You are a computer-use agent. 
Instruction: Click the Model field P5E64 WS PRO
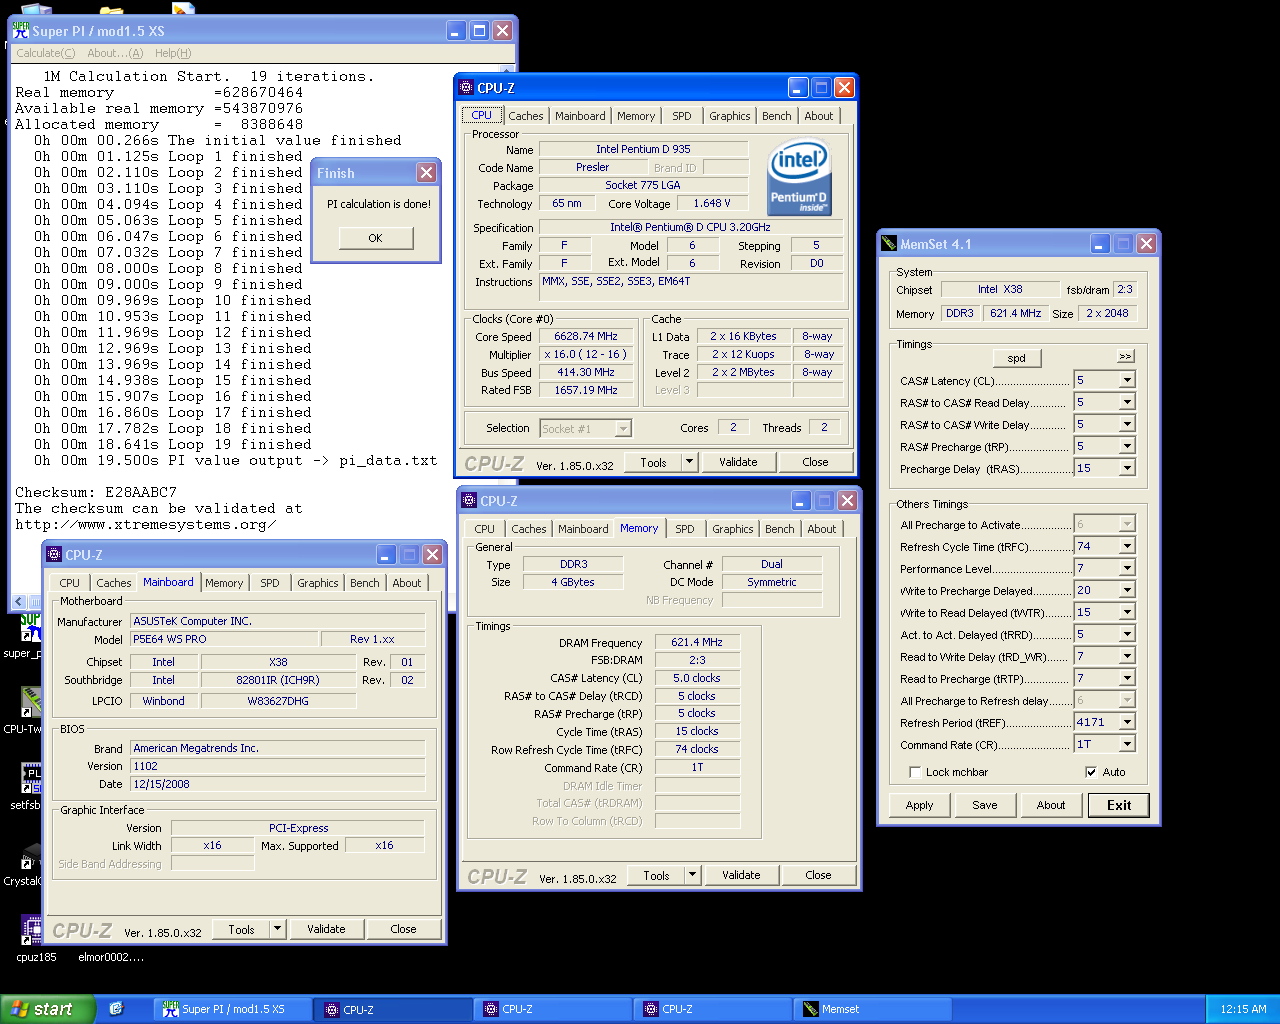coord(225,639)
